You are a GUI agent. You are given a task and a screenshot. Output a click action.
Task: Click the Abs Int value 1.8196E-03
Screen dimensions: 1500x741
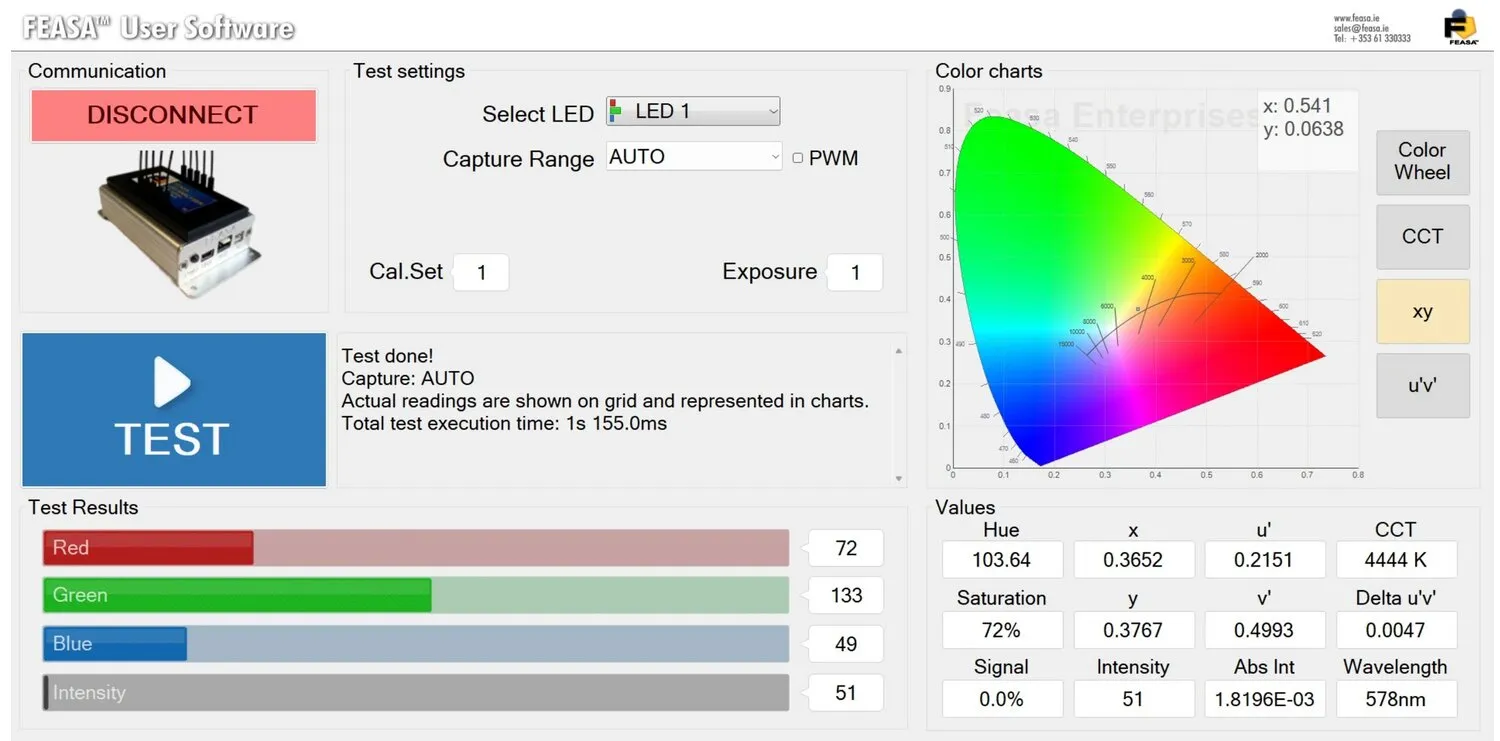(1264, 699)
